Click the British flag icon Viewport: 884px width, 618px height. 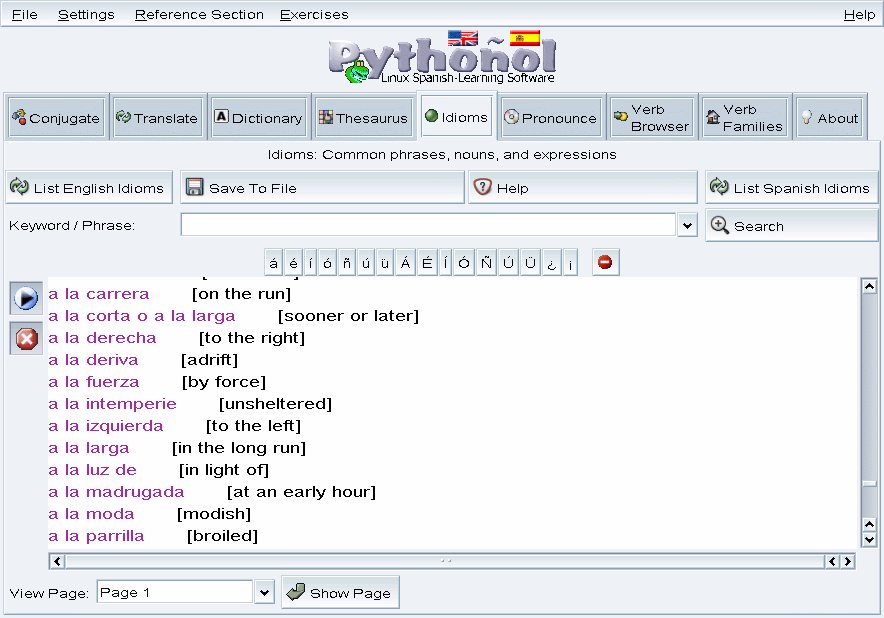(463, 38)
